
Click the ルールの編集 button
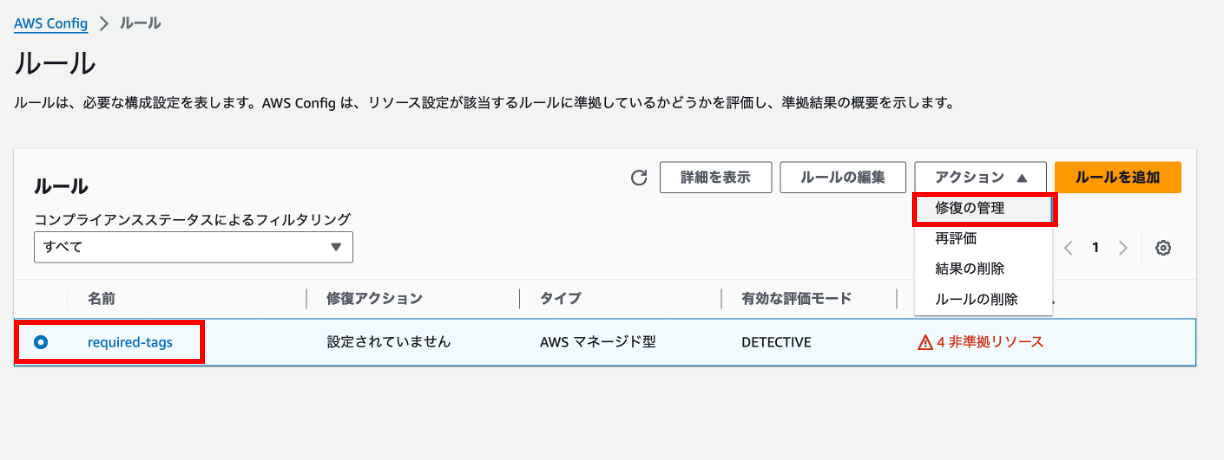tap(843, 177)
